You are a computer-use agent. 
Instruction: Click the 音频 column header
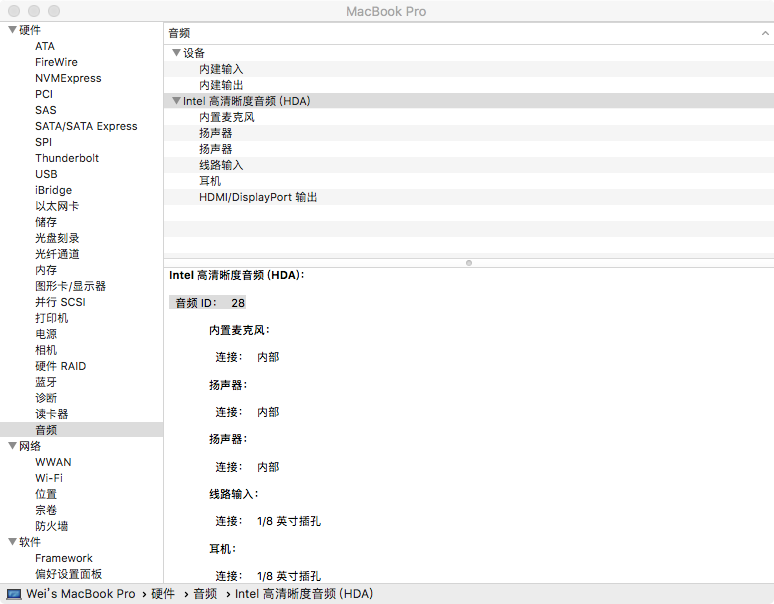(180, 33)
